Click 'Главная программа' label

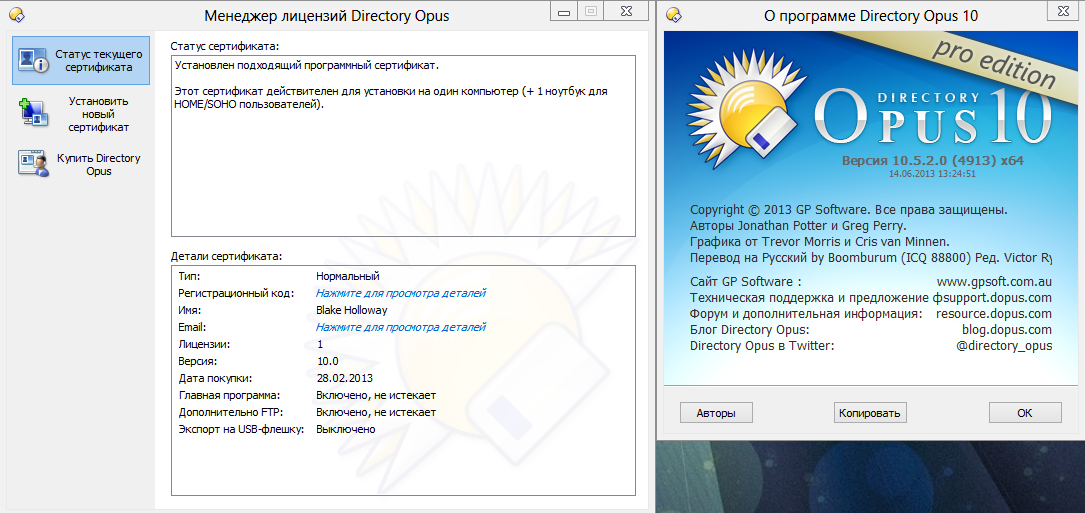[x=228, y=395]
